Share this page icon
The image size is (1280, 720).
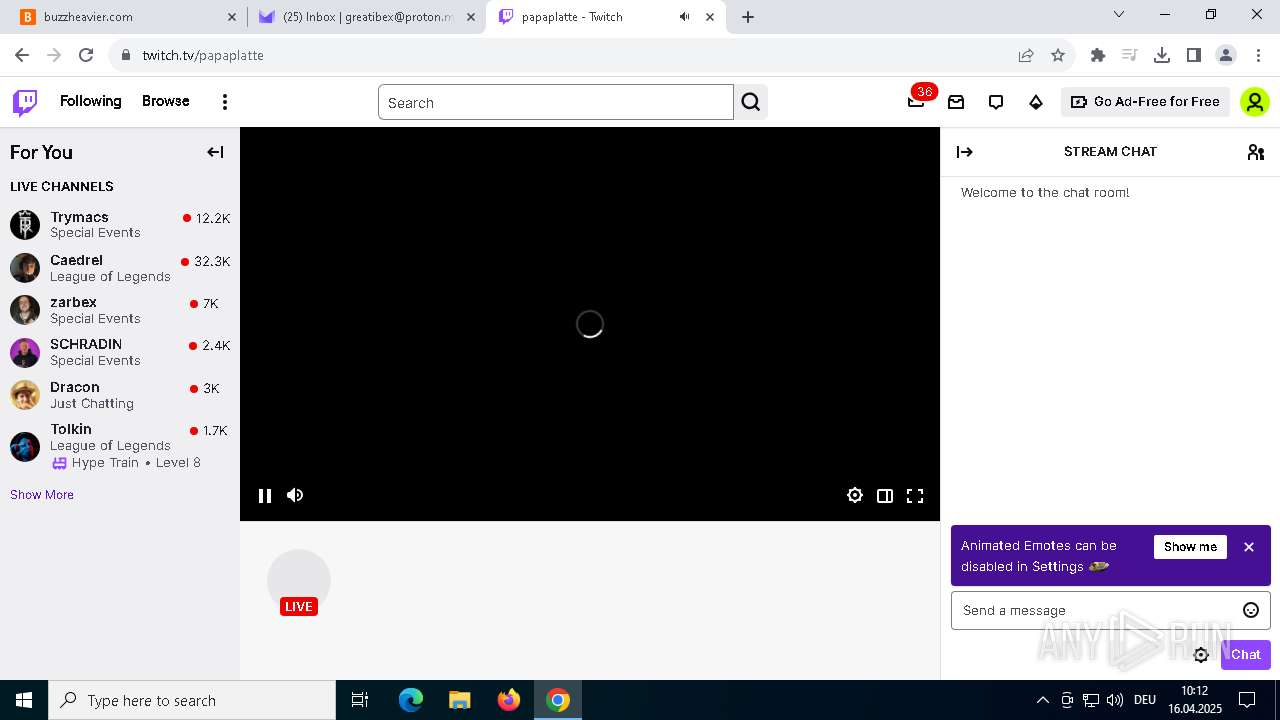click(x=1026, y=55)
